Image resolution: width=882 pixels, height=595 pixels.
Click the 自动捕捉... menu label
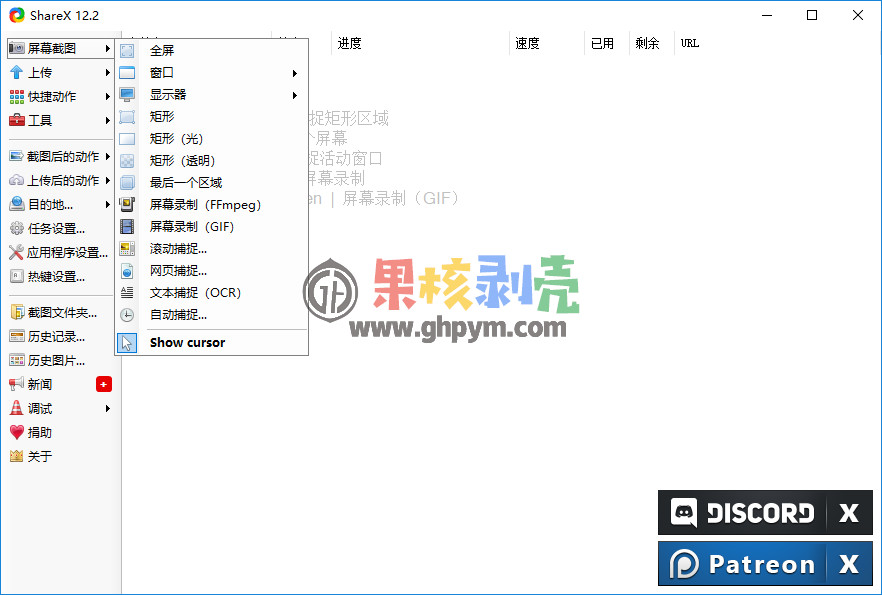[x=178, y=315]
